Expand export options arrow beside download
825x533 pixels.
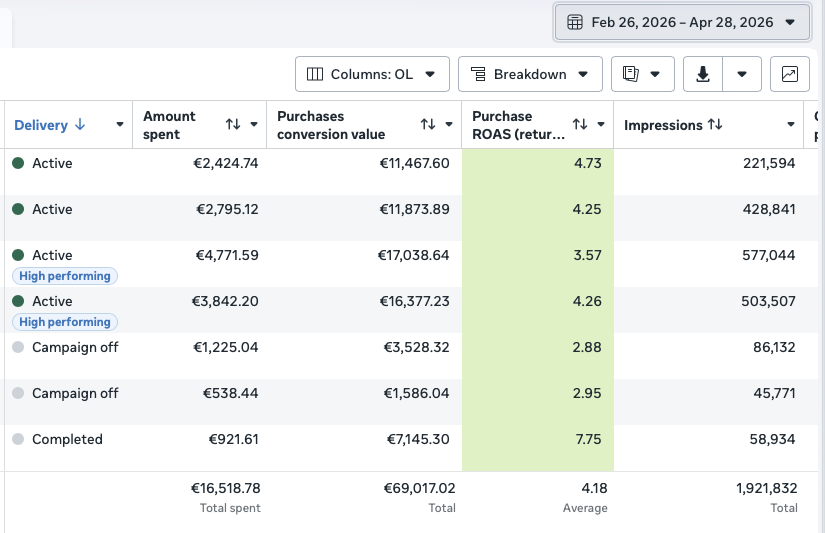coord(742,74)
